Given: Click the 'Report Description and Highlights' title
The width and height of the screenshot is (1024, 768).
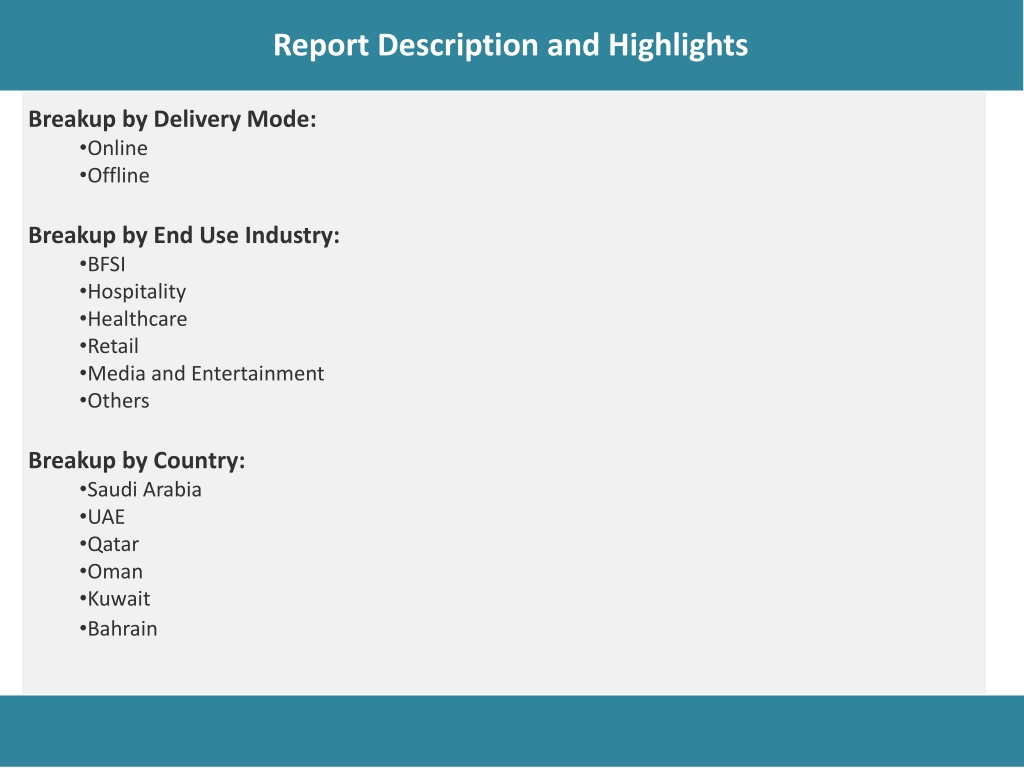Looking at the screenshot, I should [510, 46].
